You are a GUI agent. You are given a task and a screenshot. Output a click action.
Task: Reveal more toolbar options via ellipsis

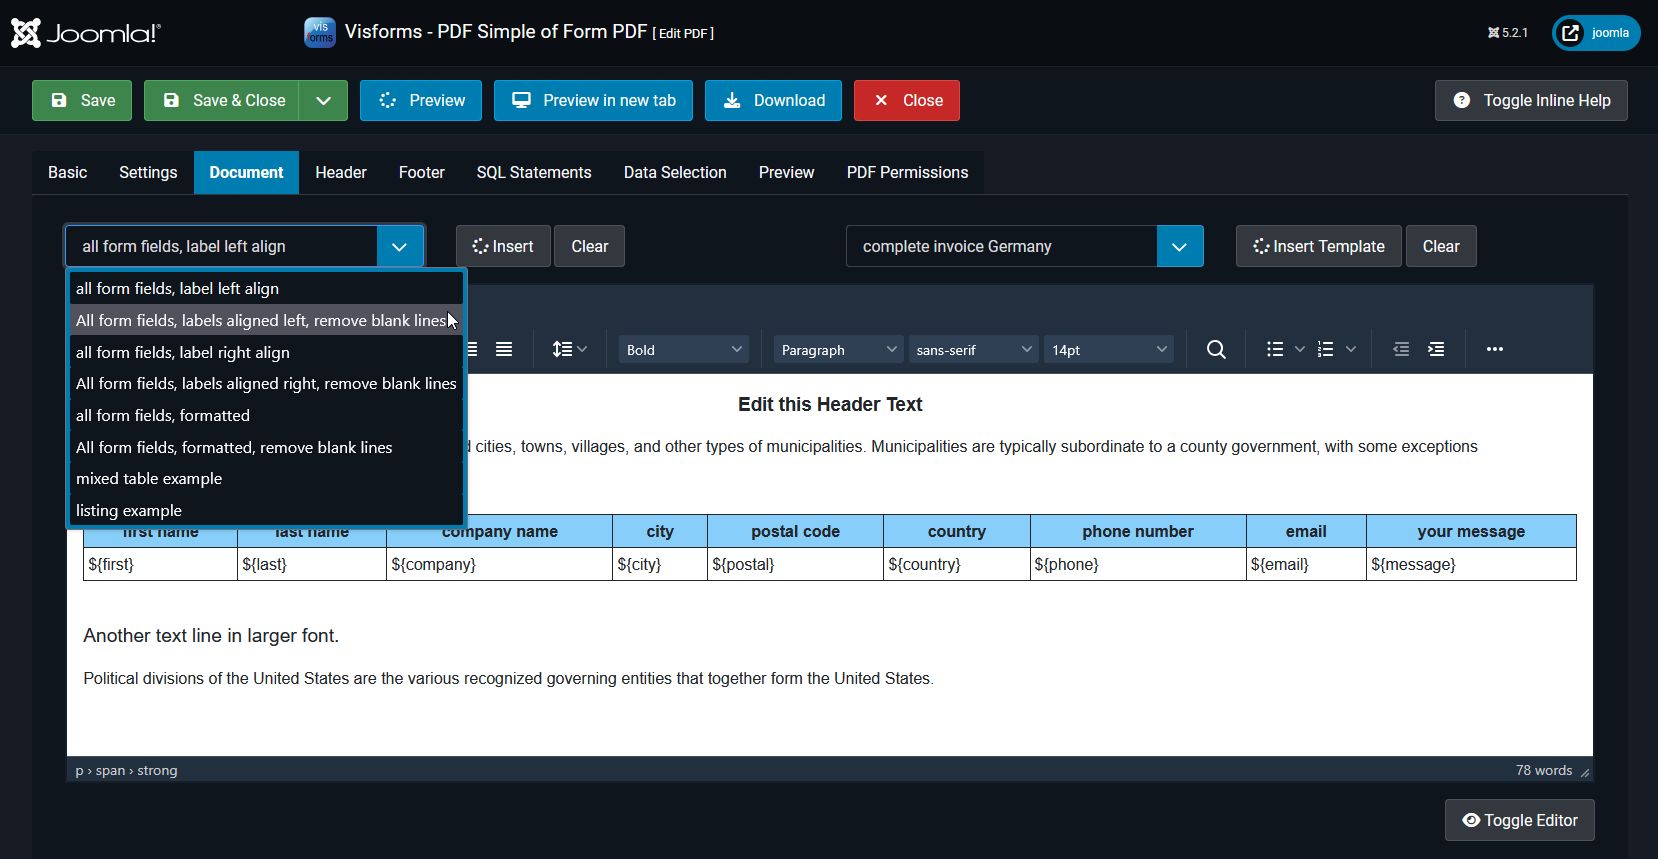point(1494,349)
